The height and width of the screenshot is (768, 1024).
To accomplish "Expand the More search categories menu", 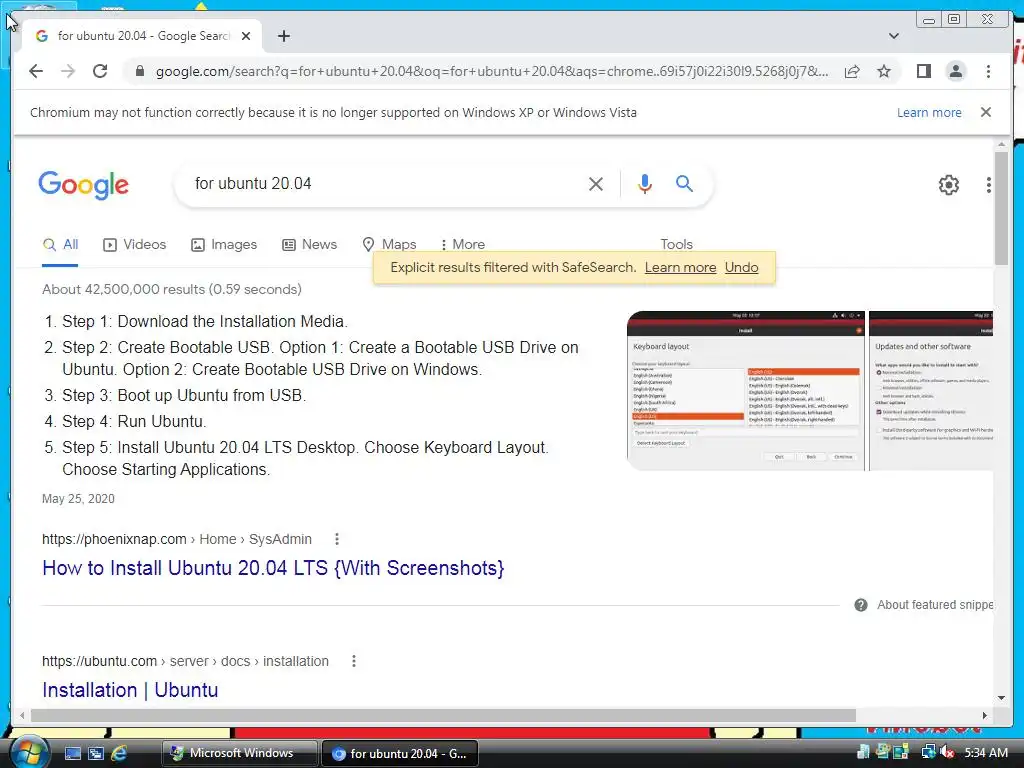I will click(463, 244).
